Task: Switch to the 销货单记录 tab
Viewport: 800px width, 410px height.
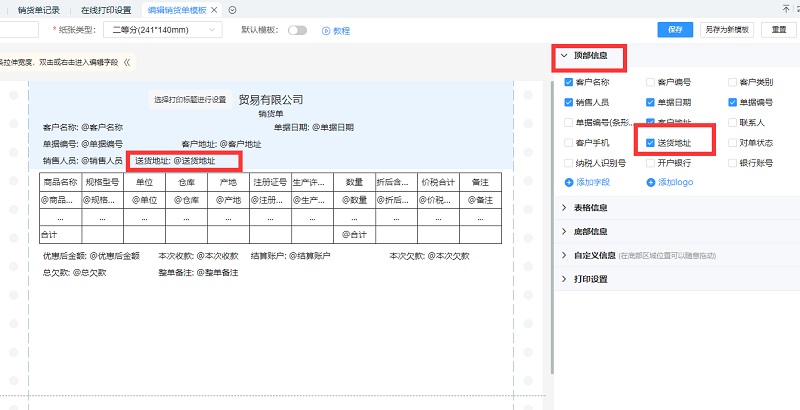Action: pyautogui.click(x=39, y=9)
